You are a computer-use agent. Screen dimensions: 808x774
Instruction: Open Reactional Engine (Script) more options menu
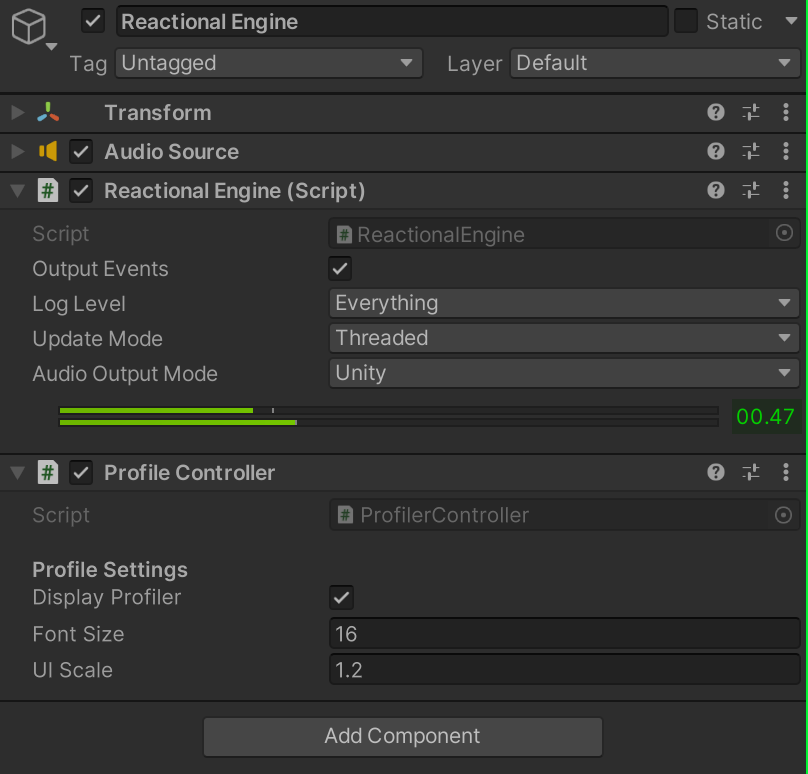786,191
